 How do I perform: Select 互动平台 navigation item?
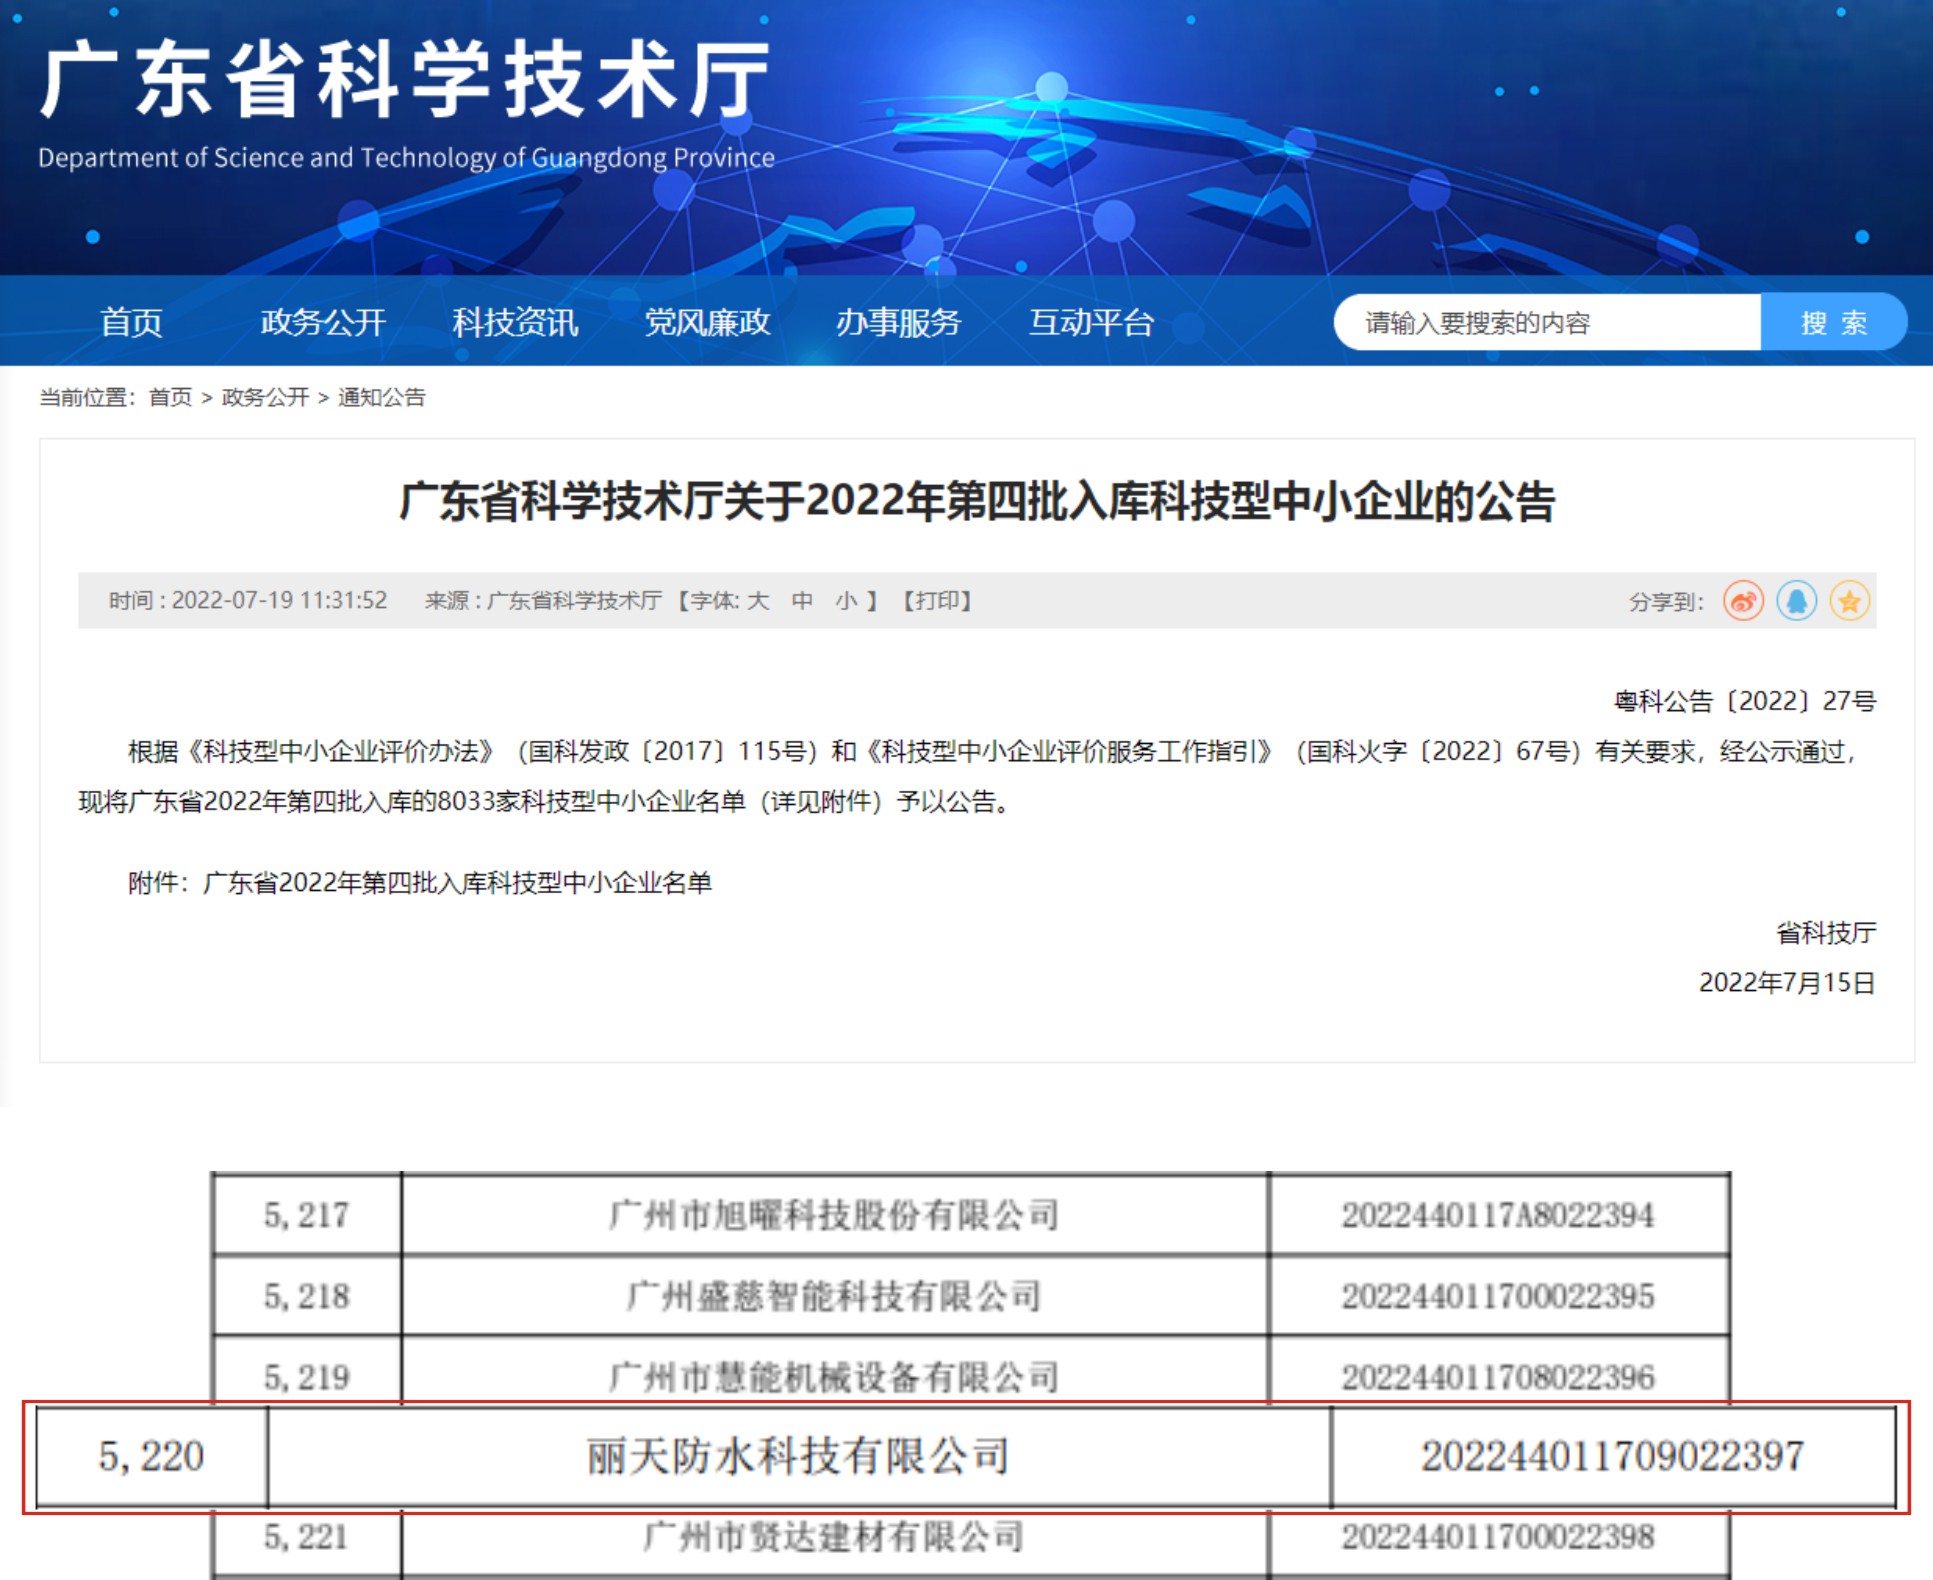click(x=1091, y=322)
